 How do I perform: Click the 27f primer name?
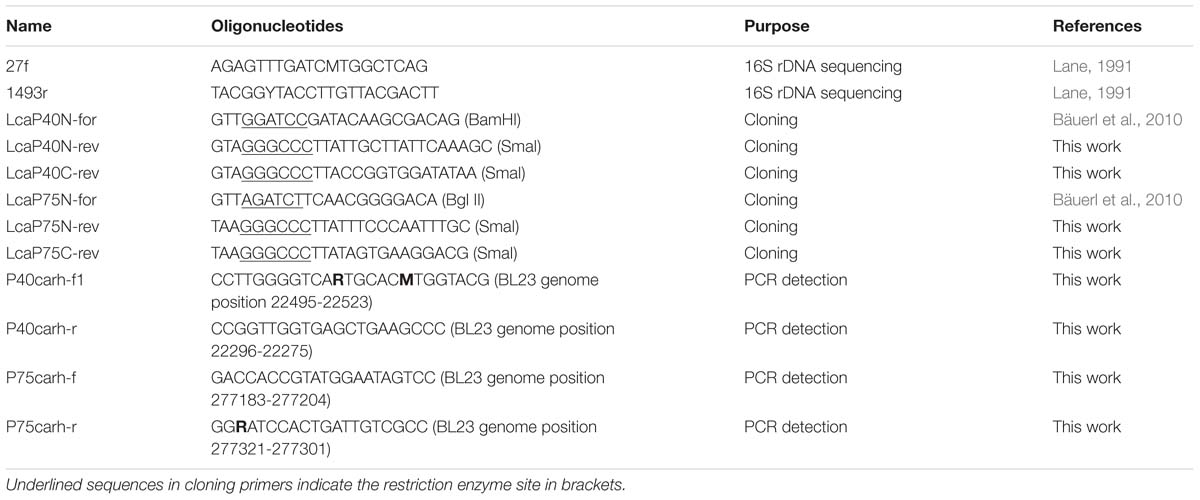click(x=18, y=67)
